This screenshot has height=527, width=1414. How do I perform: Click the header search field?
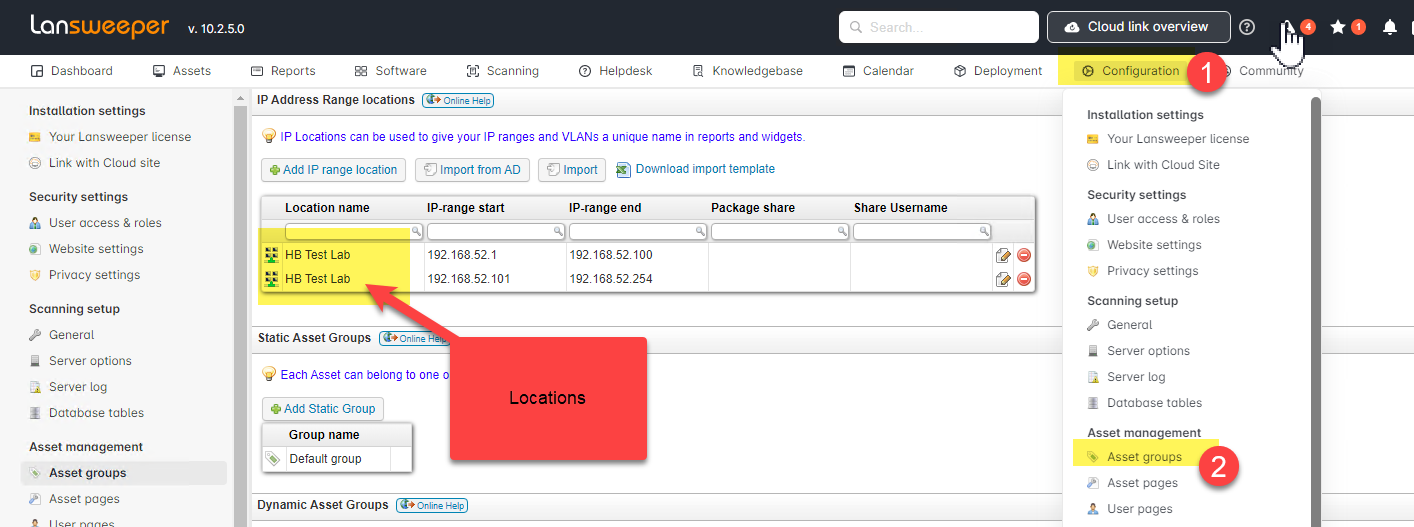938,27
